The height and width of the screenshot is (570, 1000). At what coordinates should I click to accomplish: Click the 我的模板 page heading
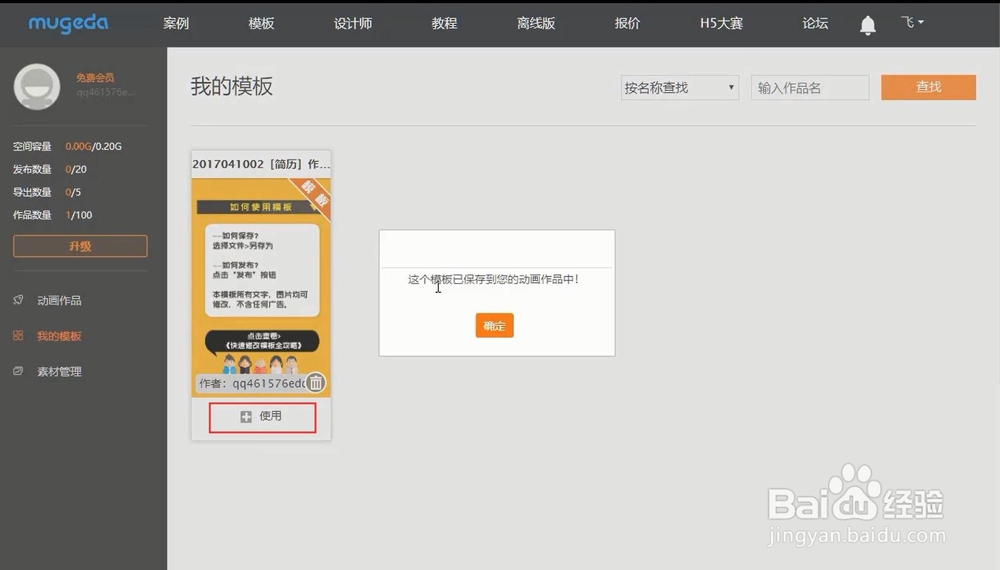click(x=232, y=86)
